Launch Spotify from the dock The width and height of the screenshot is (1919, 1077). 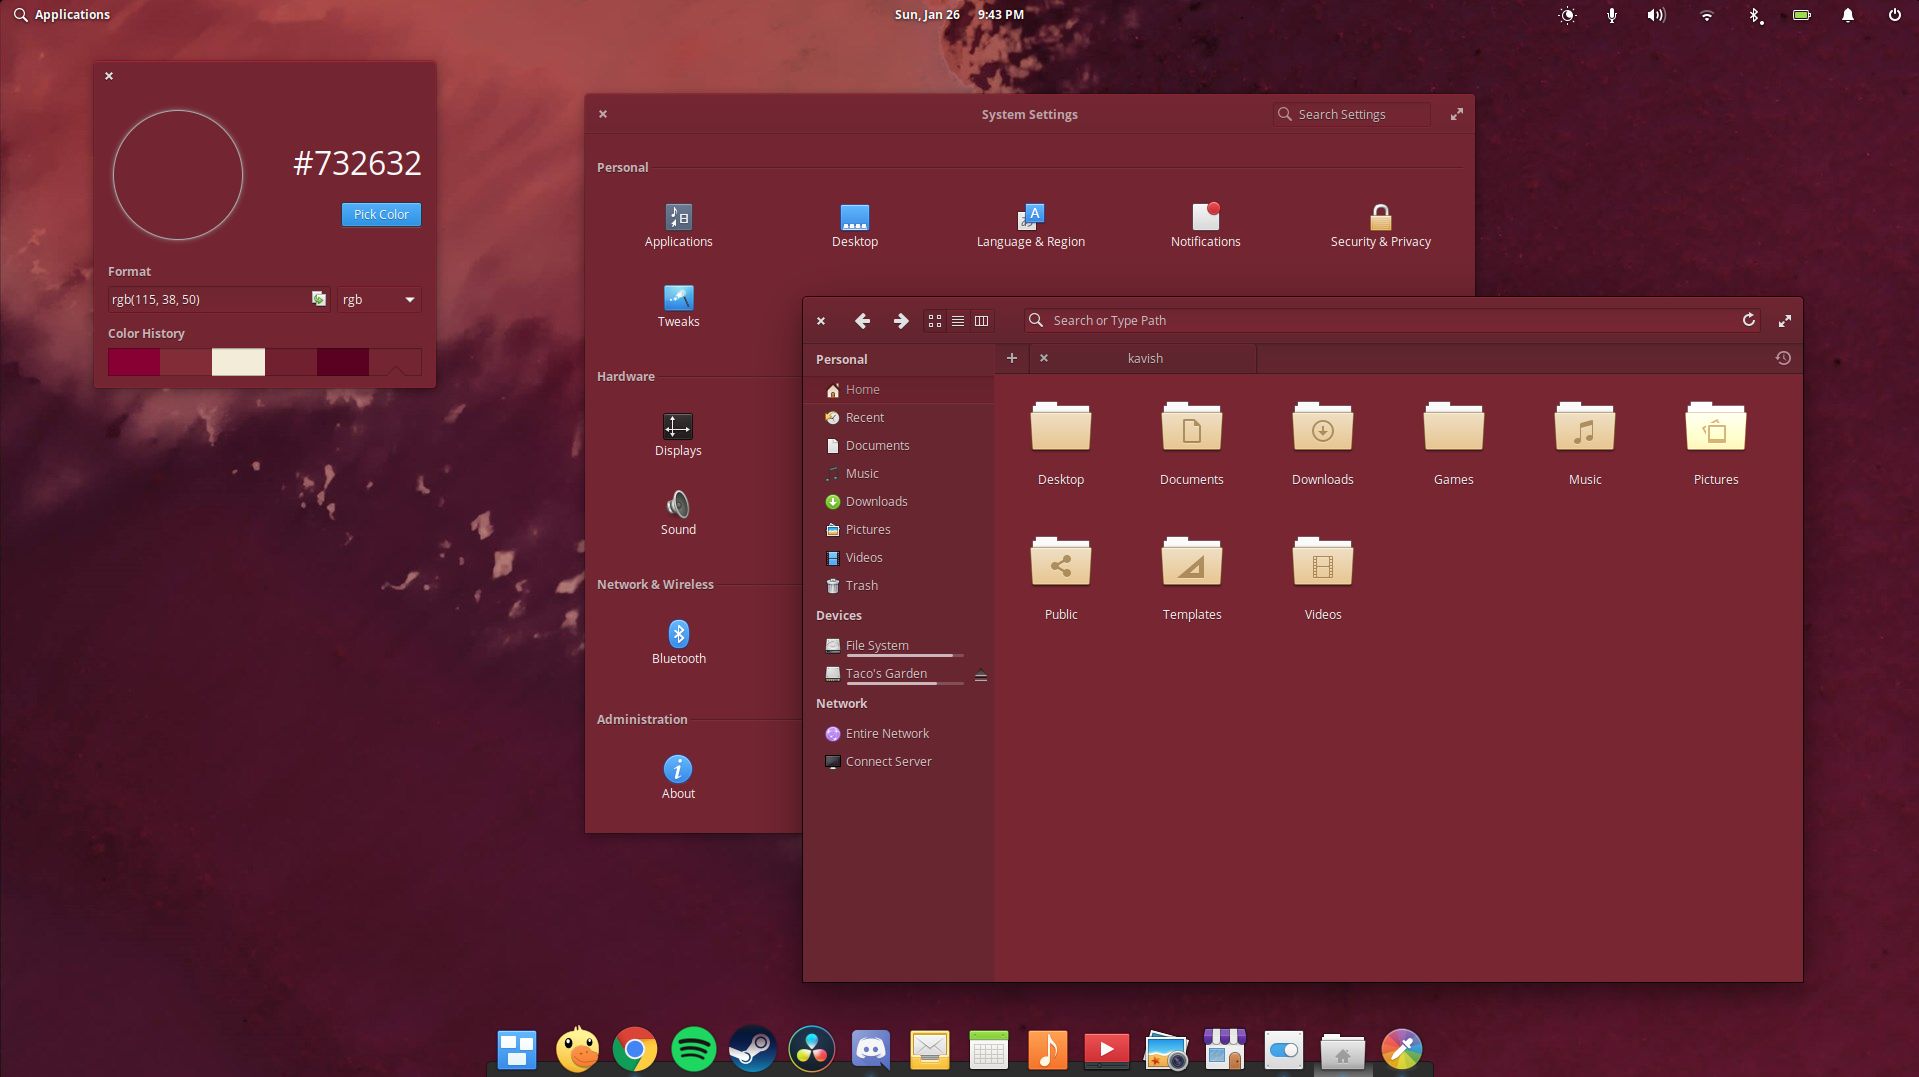(694, 1050)
